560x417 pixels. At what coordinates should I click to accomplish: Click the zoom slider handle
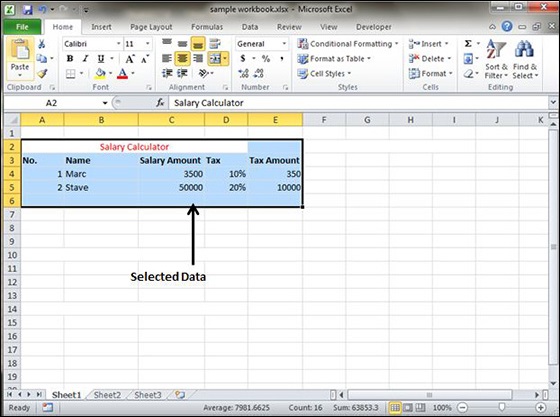(502, 407)
